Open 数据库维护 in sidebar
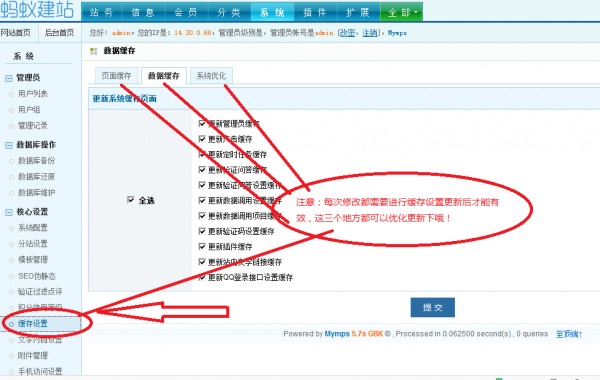Image resolution: width=600 pixels, height=380 pixels. (36, 192)
